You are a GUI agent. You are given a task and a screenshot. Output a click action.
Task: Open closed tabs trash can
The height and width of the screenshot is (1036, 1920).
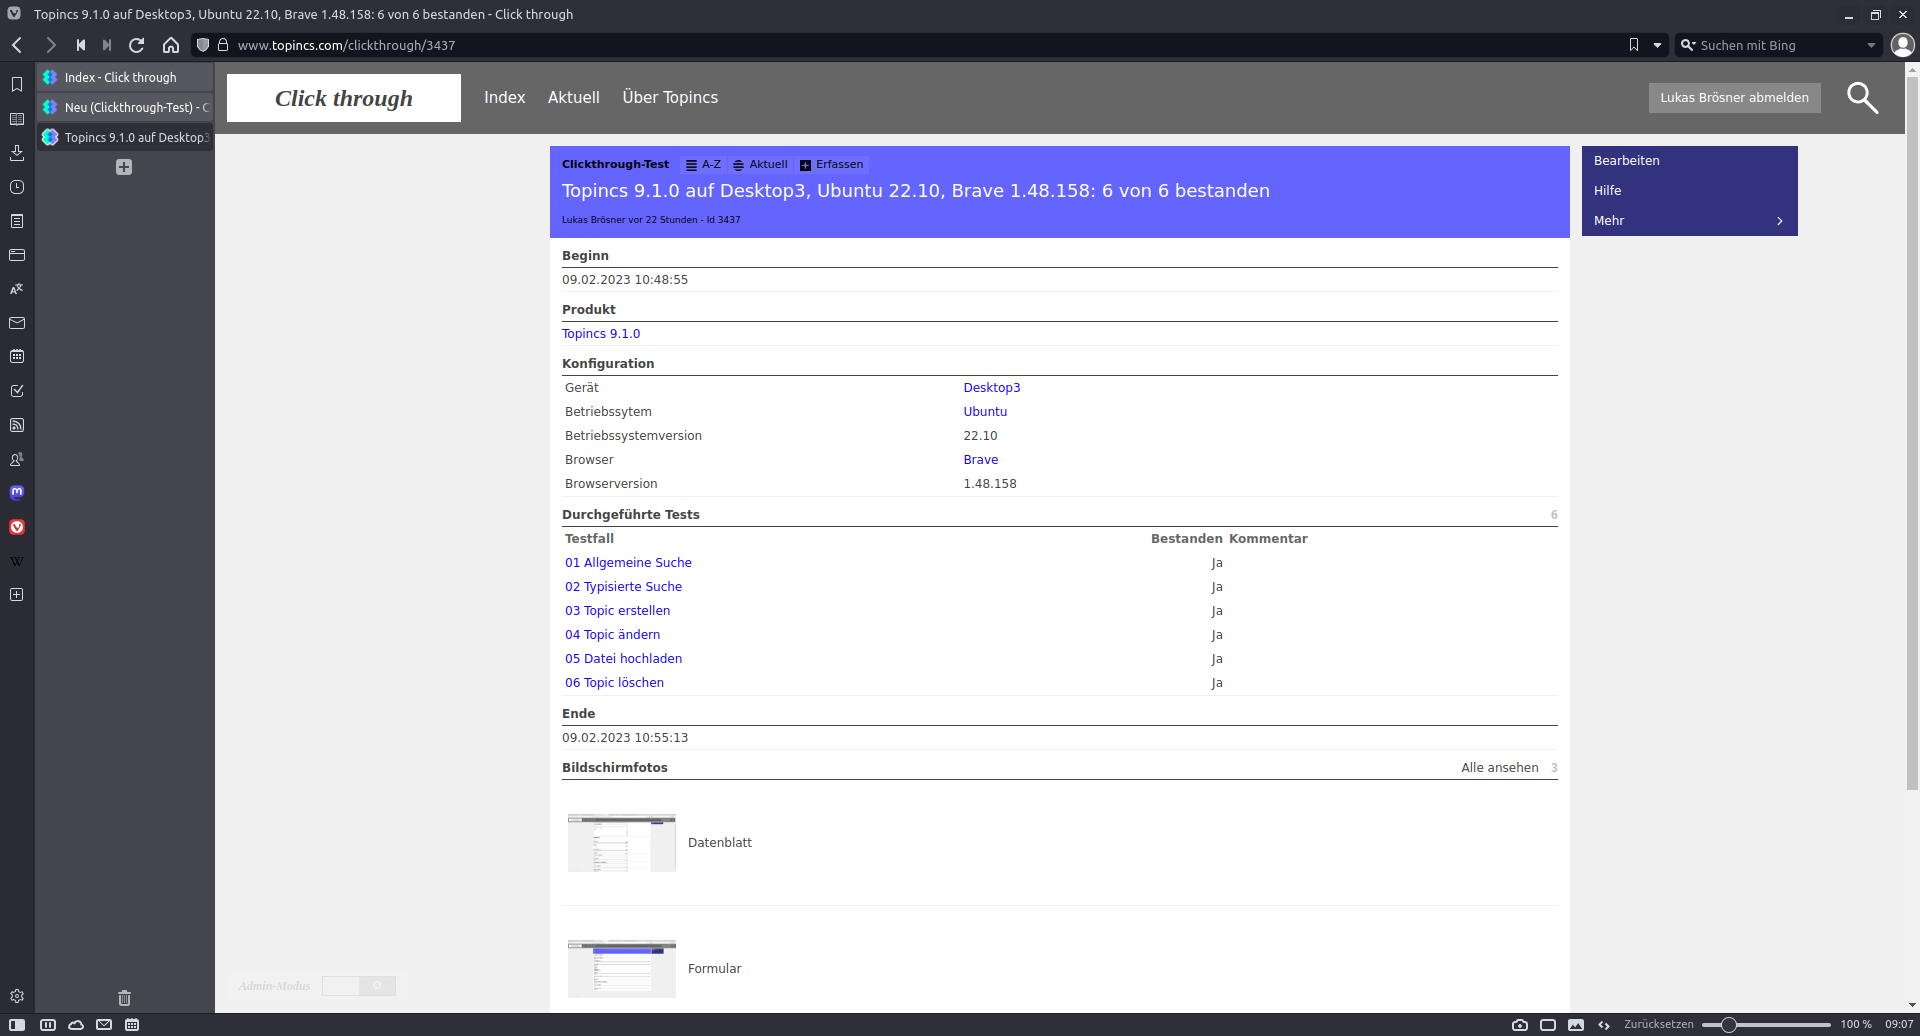click(124, 997)
